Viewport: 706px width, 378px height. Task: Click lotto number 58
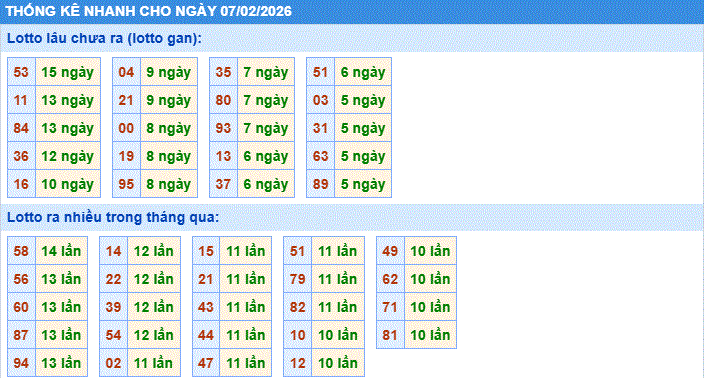tap(21, 251)
